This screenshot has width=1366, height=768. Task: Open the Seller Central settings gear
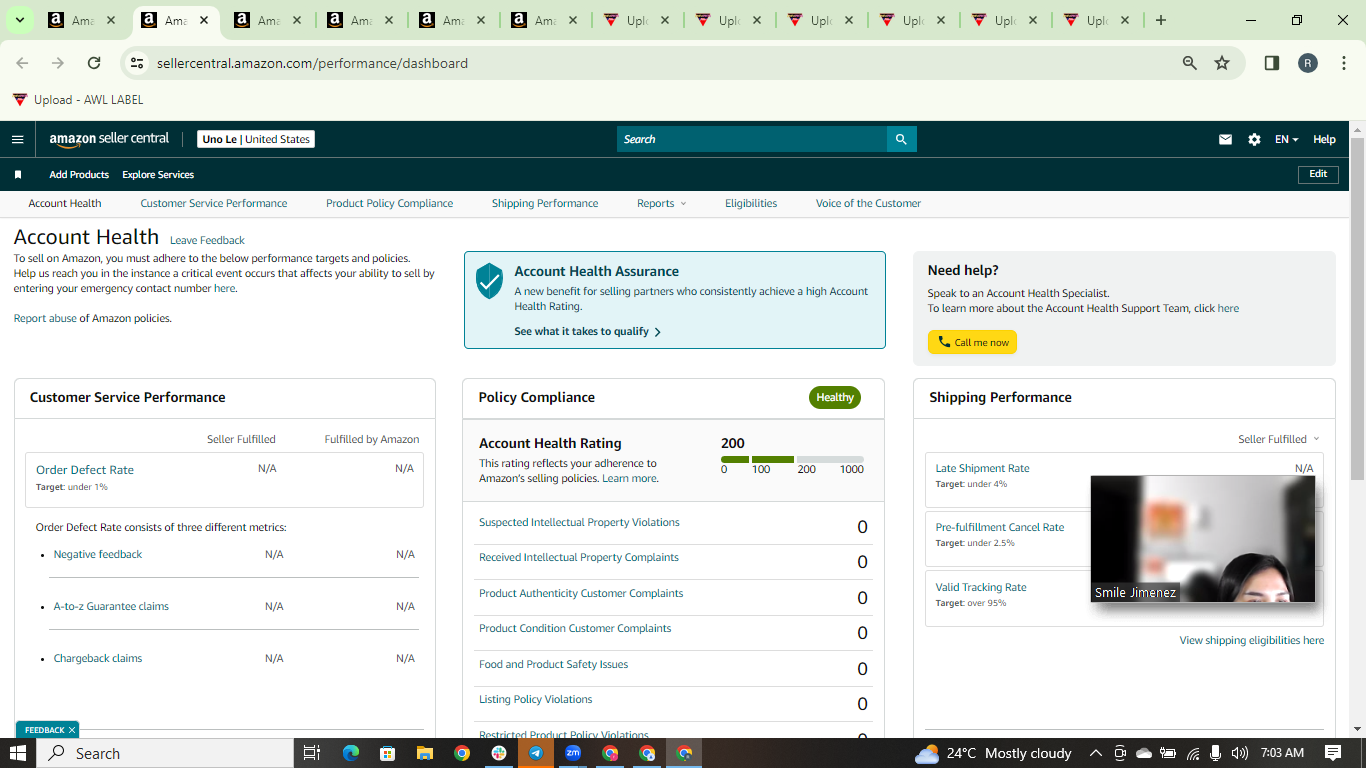click(1254, 140)
